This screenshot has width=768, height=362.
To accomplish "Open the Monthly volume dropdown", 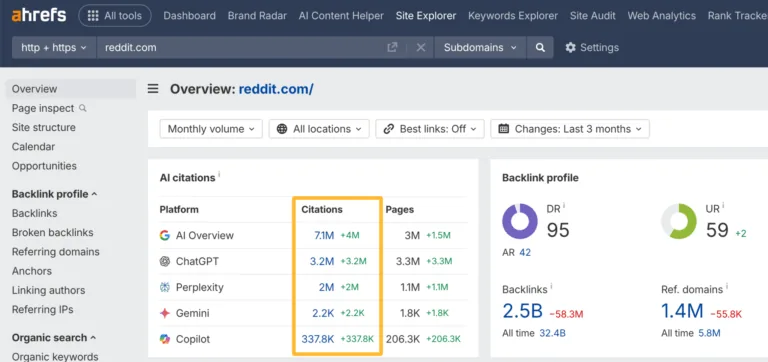I will point(211,129).
